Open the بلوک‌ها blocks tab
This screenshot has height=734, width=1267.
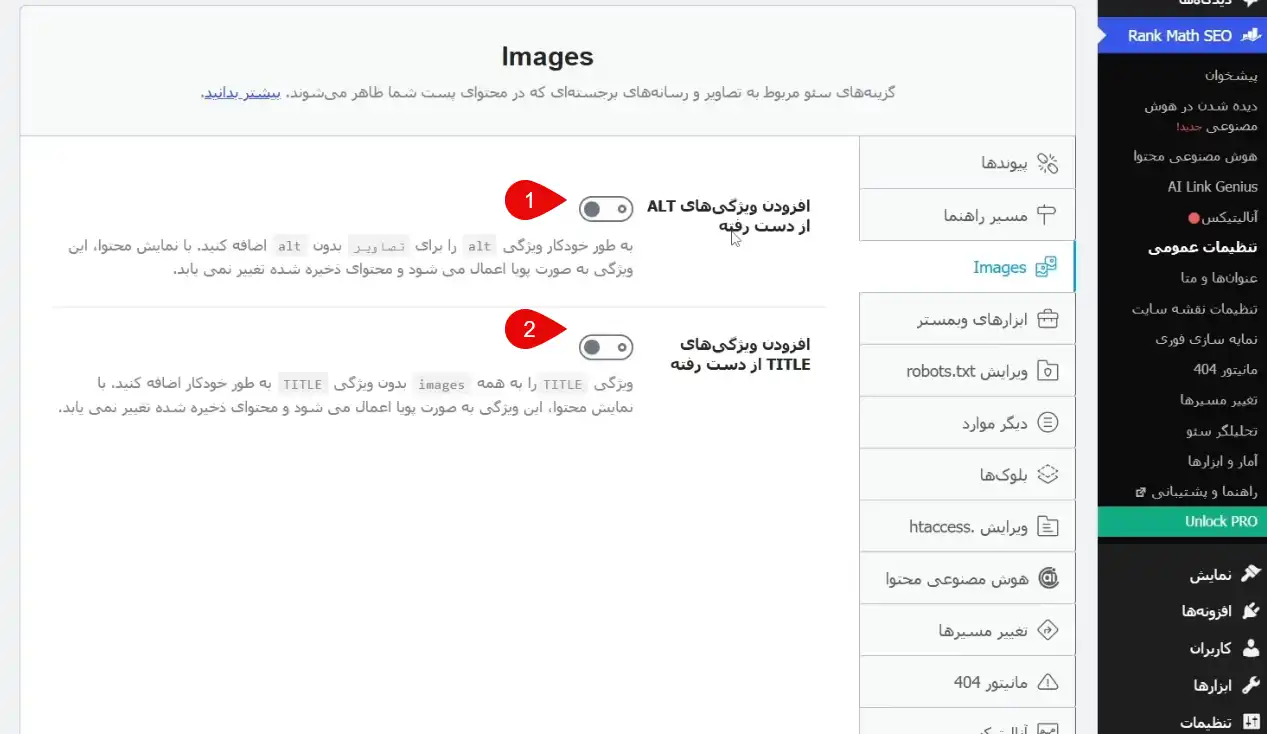pos(967,474)
